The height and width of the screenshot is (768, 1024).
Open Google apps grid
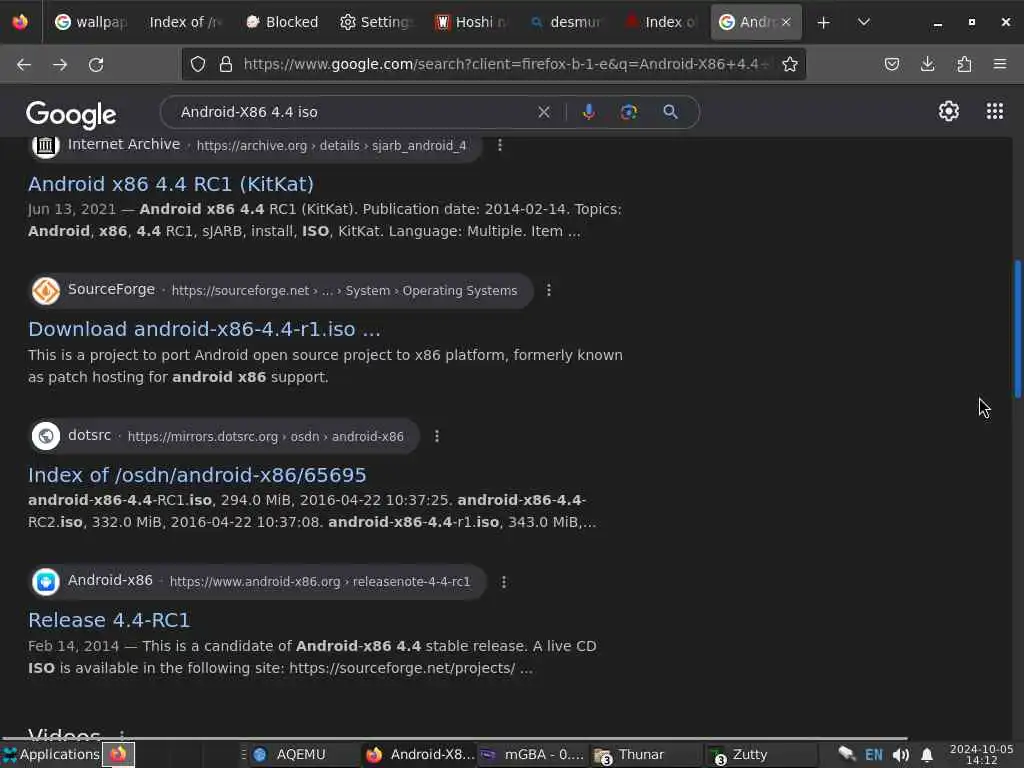995,112
